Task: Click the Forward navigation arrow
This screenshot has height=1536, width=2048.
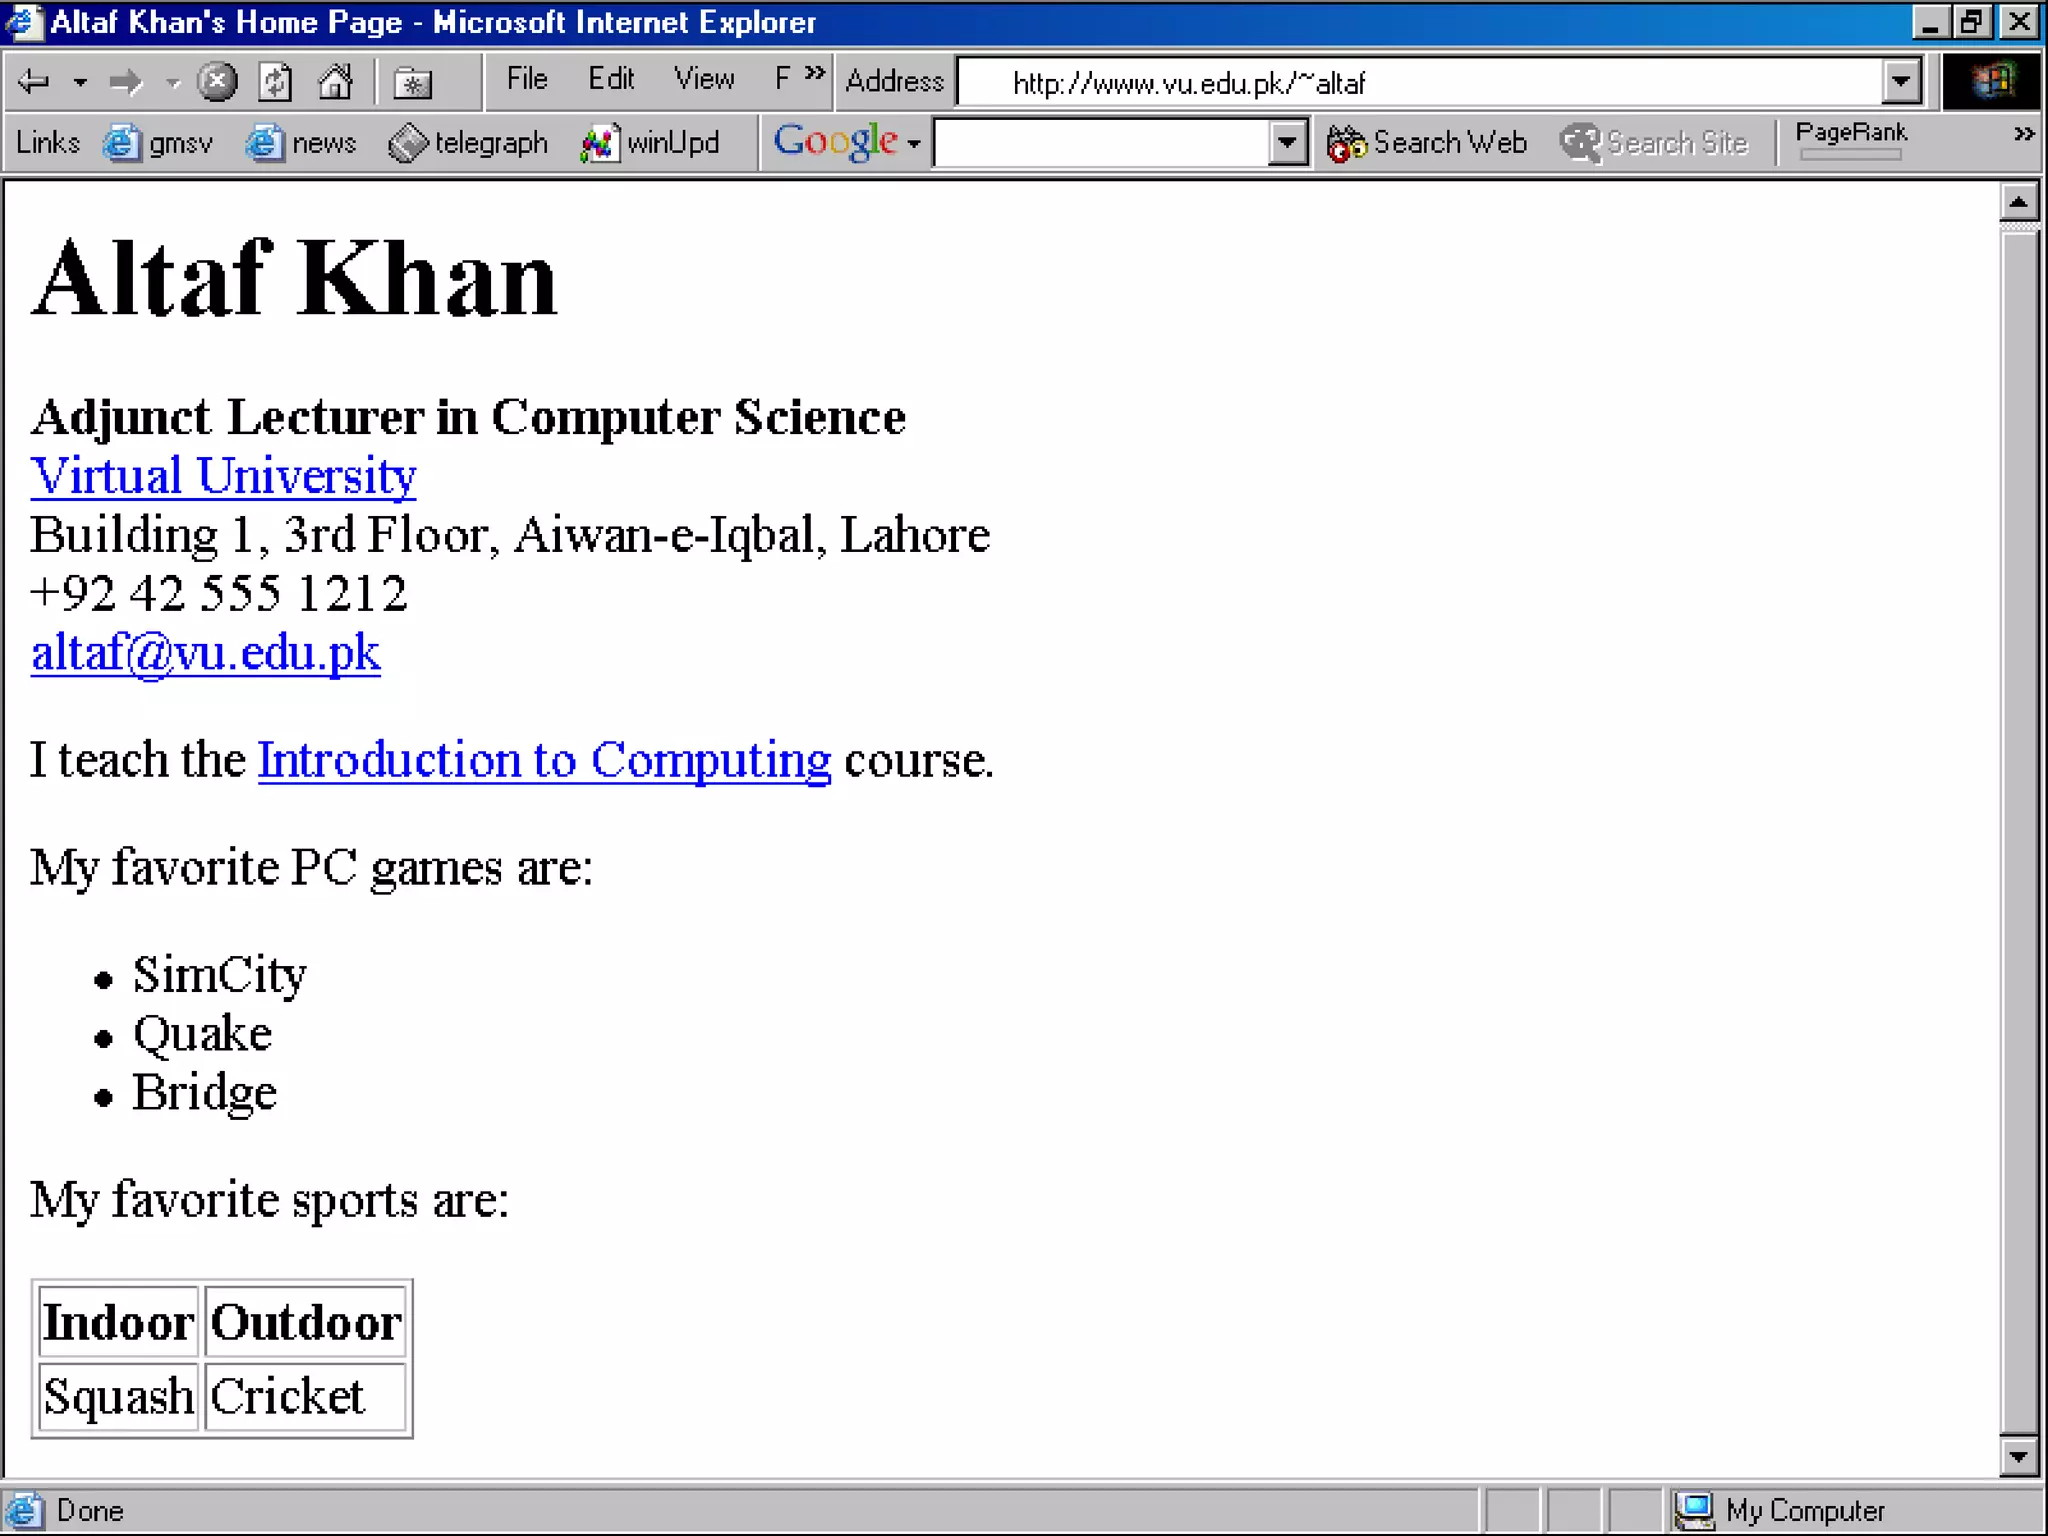Action: [x=126, y=82]
